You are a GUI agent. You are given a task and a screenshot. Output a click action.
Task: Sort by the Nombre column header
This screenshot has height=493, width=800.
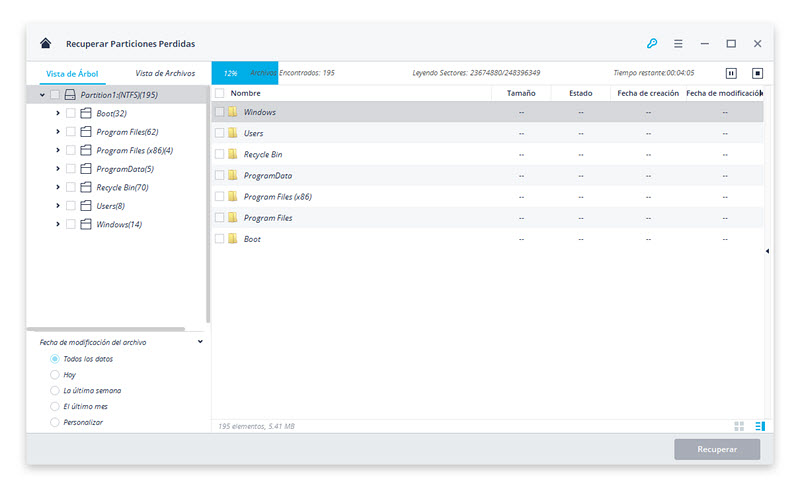(245, 93)
